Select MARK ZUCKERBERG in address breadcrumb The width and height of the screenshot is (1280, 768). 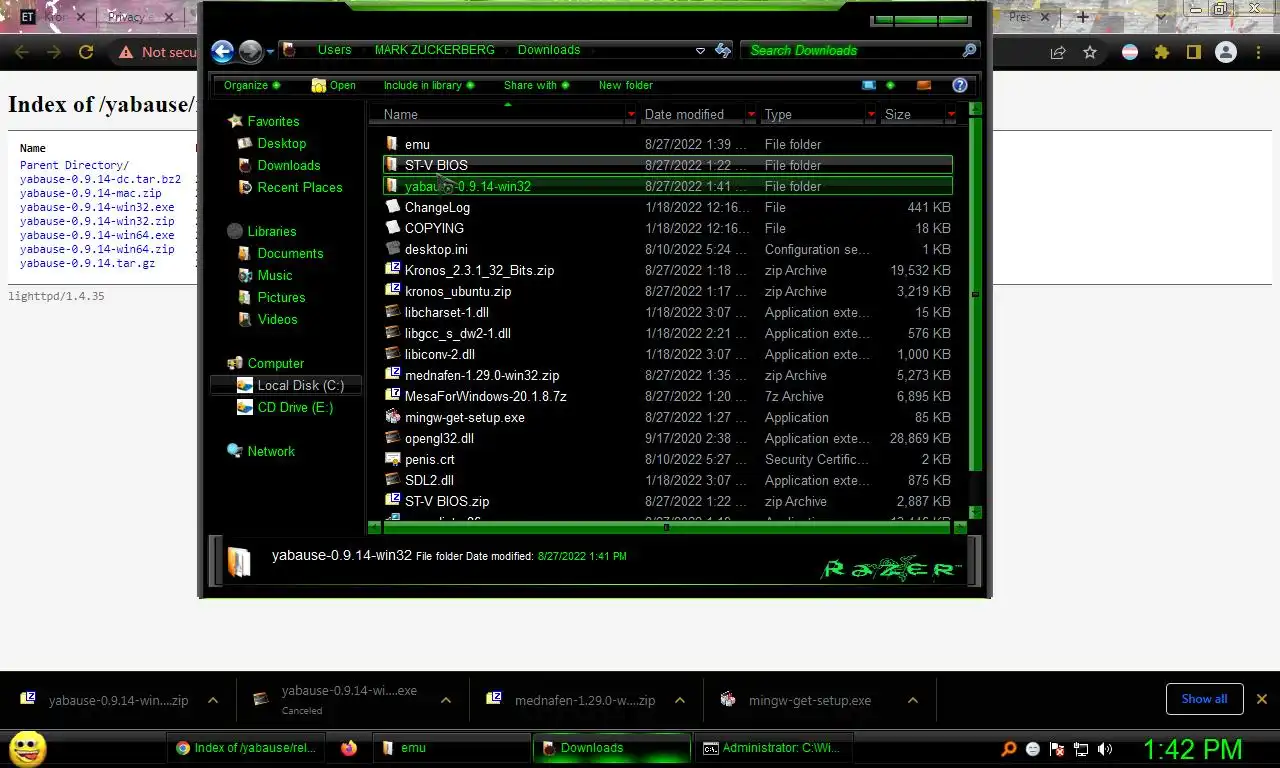point(434,50)
